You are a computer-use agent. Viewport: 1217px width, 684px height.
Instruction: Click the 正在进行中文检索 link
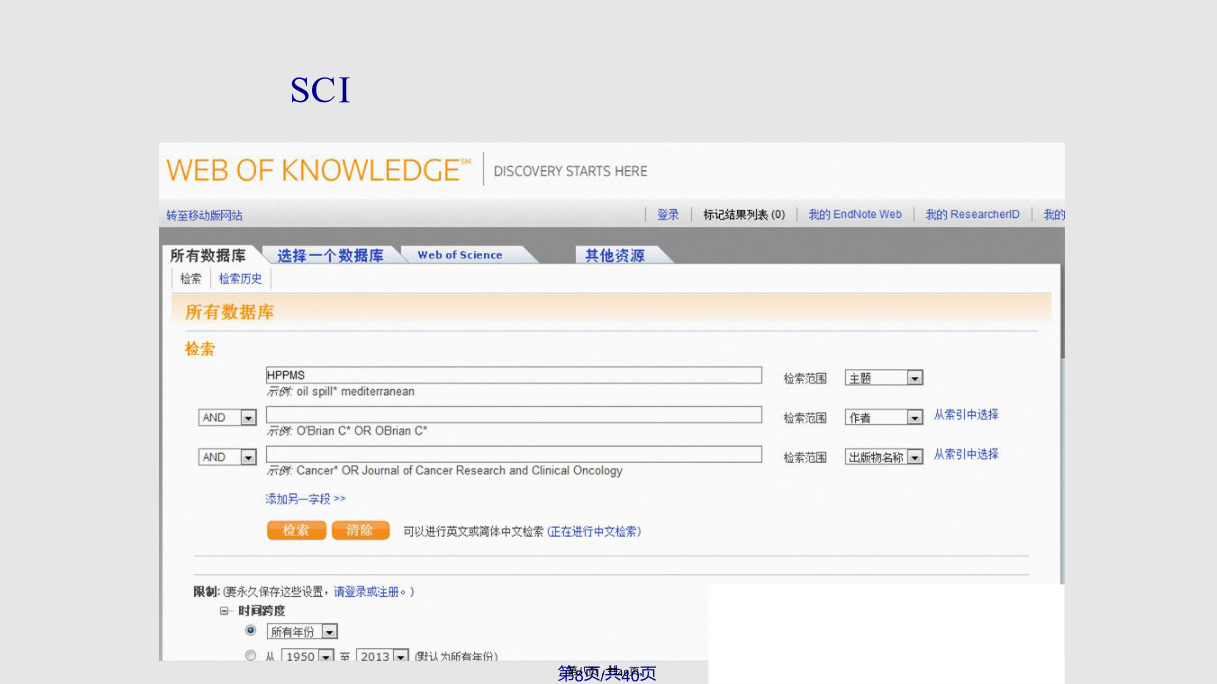[x=594, y=531]
